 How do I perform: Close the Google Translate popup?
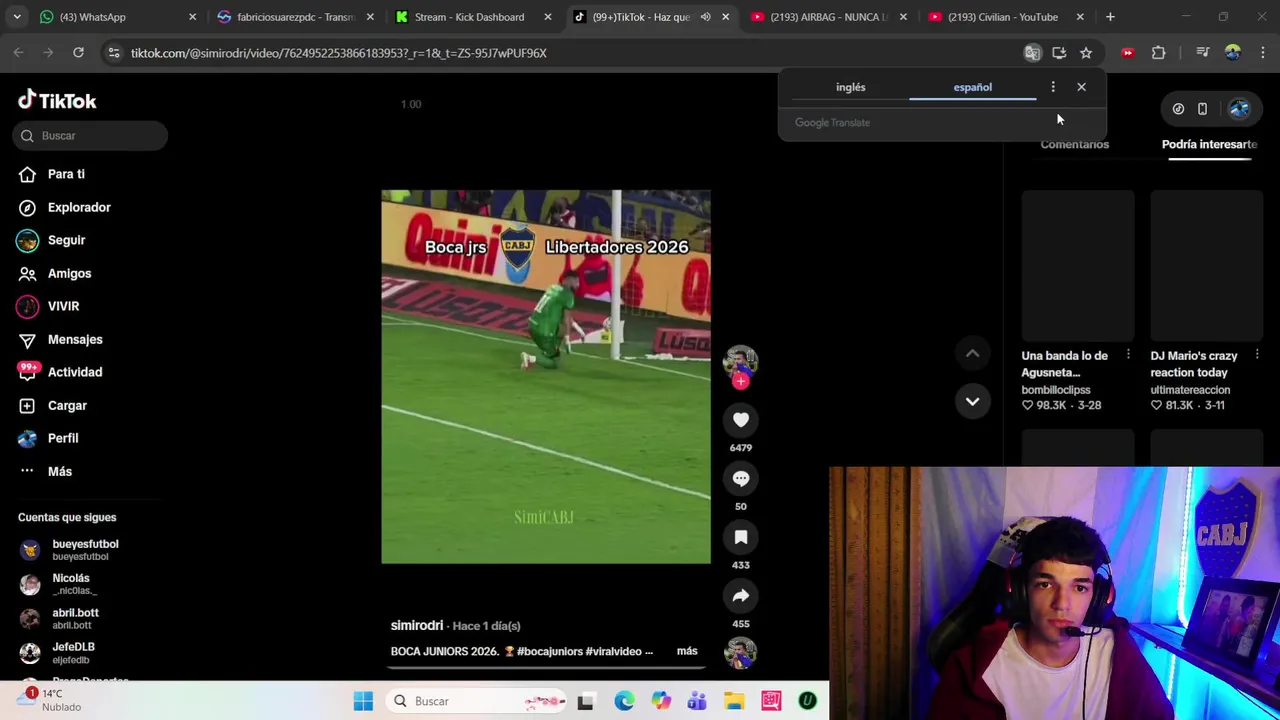click(1081, 87)
